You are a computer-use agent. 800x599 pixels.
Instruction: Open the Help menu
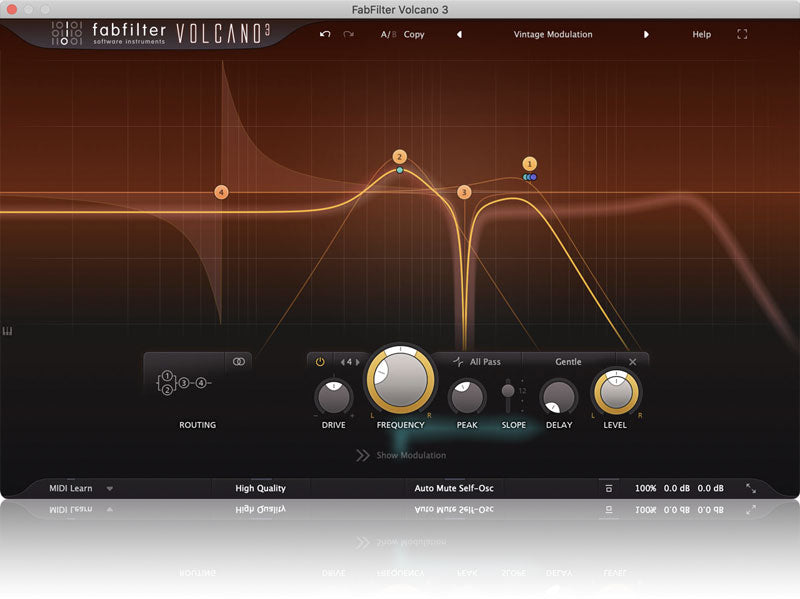[701, 34]
